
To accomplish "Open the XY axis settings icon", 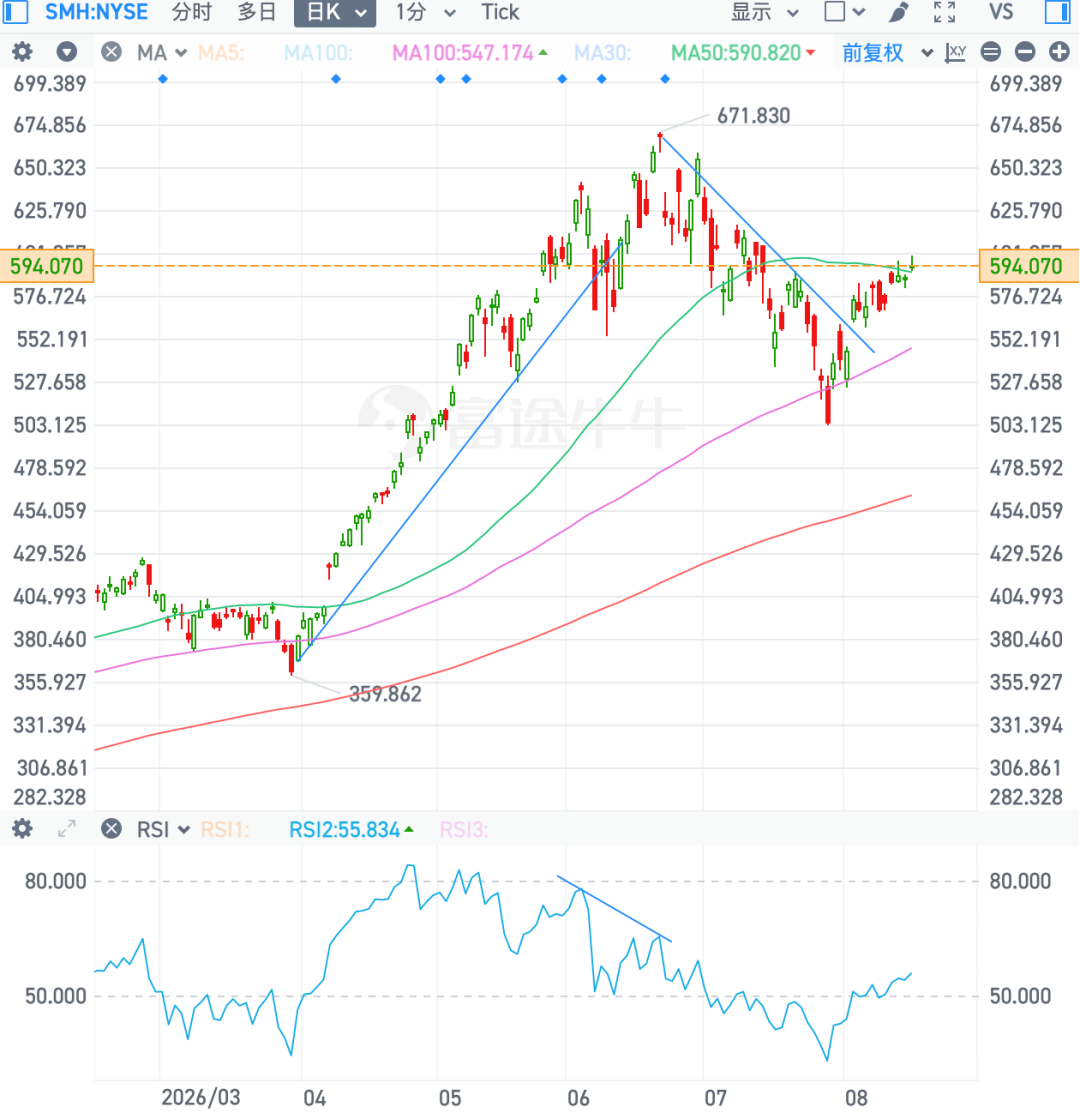I will pyautogui.click(x=956, y=52).
